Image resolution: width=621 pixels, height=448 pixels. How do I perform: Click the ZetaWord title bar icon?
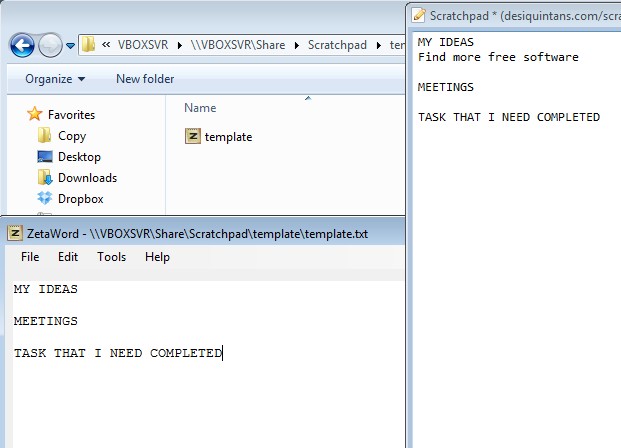coord(15,233)
